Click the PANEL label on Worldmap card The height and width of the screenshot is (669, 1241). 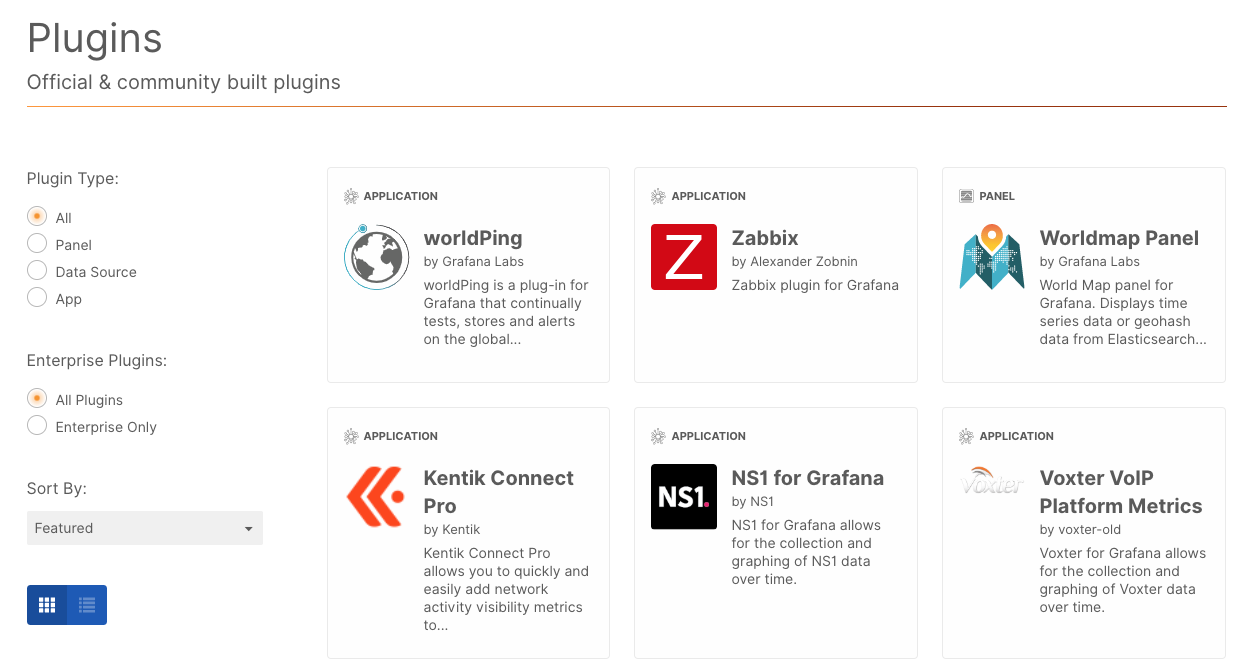(x=997, y=196)
